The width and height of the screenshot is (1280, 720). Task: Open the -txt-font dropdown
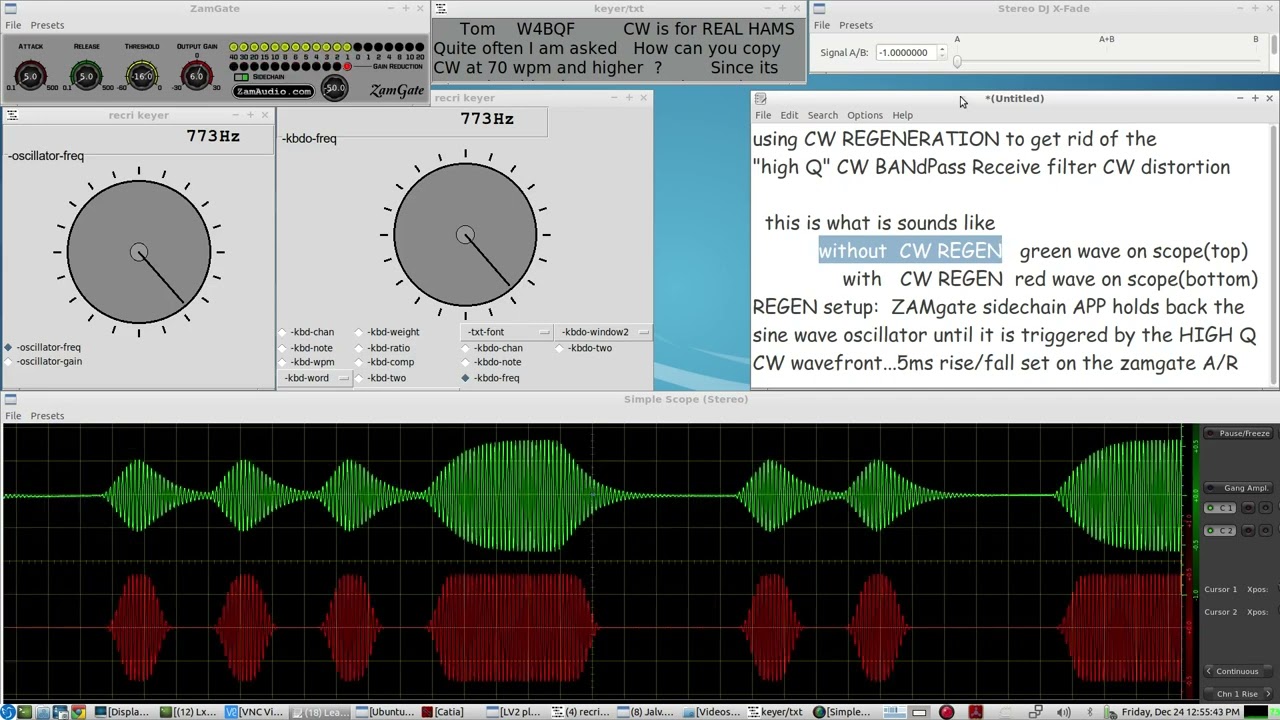tap(507, 332)
